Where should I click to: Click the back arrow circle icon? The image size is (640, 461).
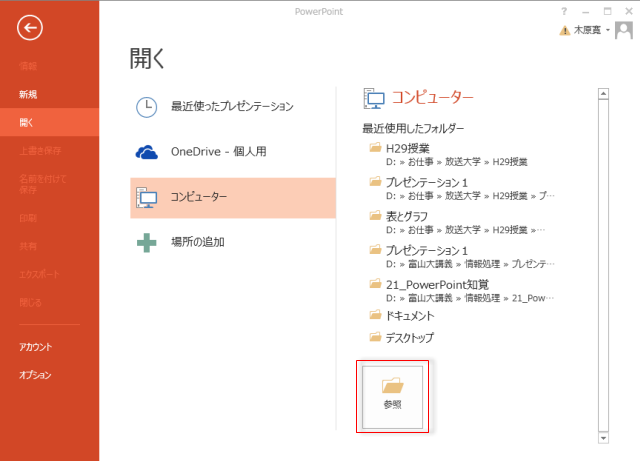[30, 28]
